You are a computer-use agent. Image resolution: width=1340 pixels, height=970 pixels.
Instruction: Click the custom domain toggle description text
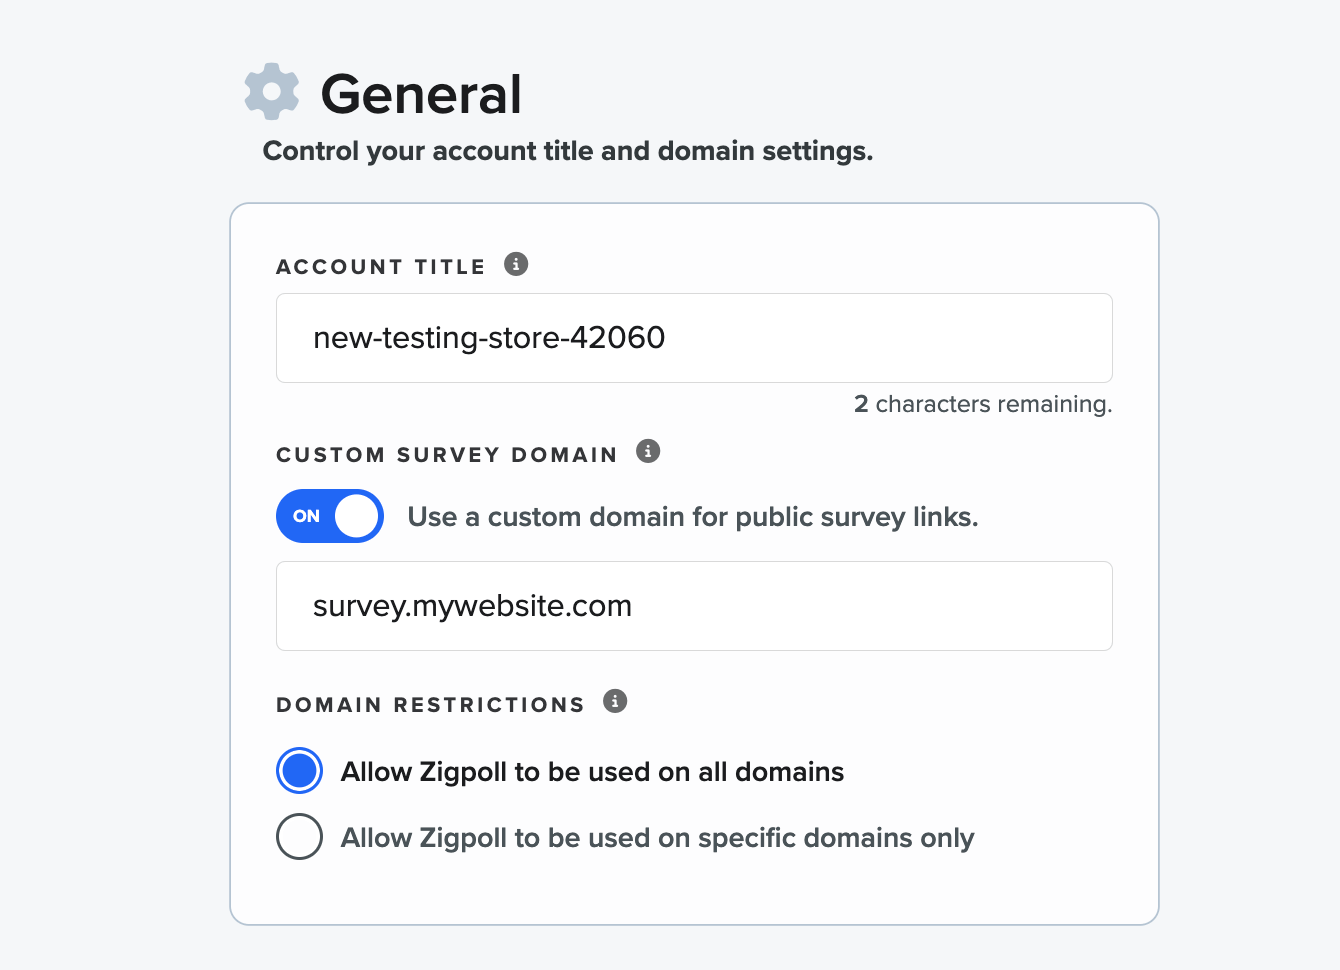(691, 516)
